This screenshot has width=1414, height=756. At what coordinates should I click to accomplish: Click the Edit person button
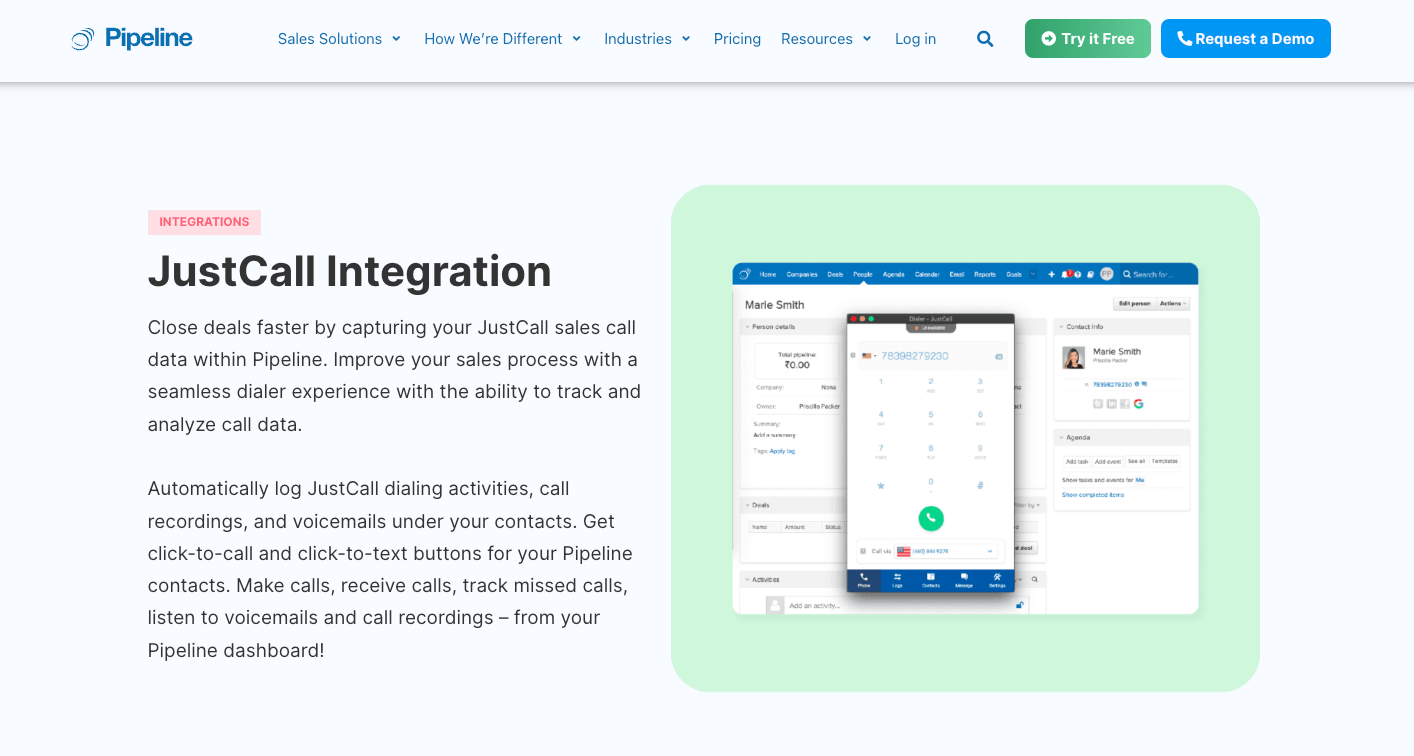[1134, 303]
